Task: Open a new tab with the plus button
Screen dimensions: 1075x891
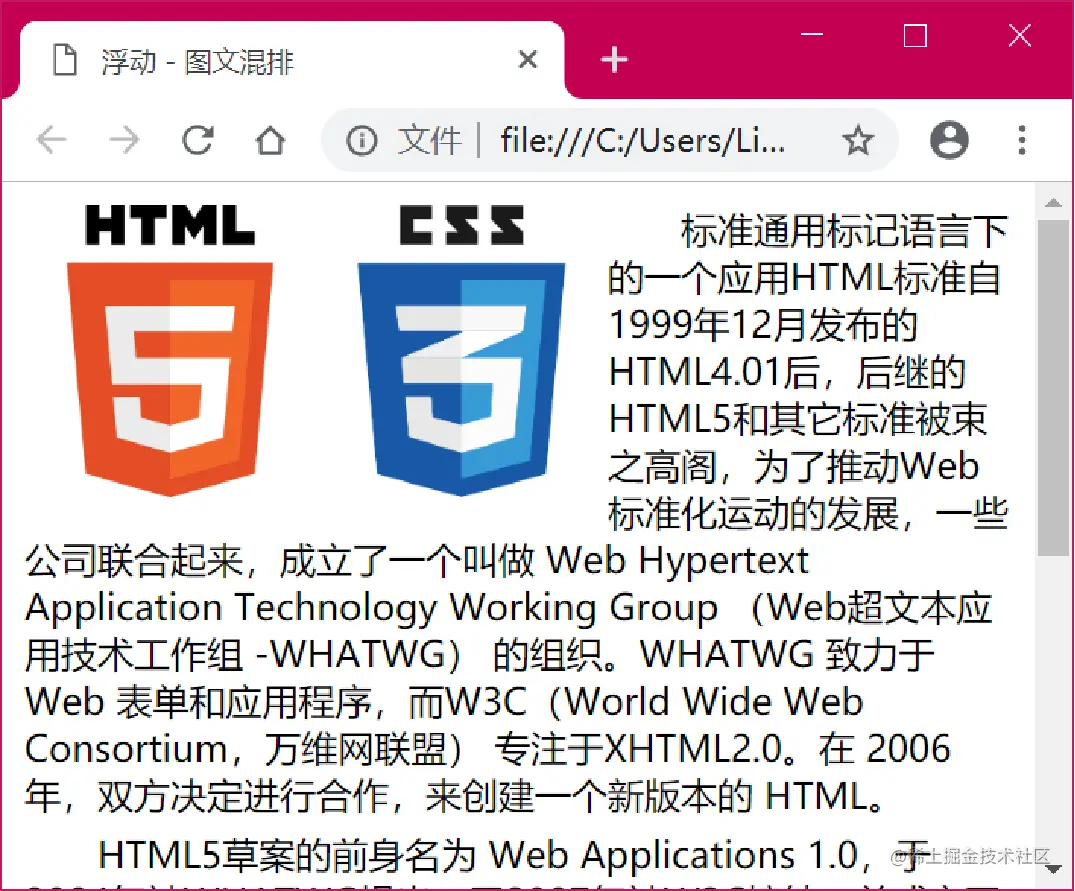Action: 613,59
